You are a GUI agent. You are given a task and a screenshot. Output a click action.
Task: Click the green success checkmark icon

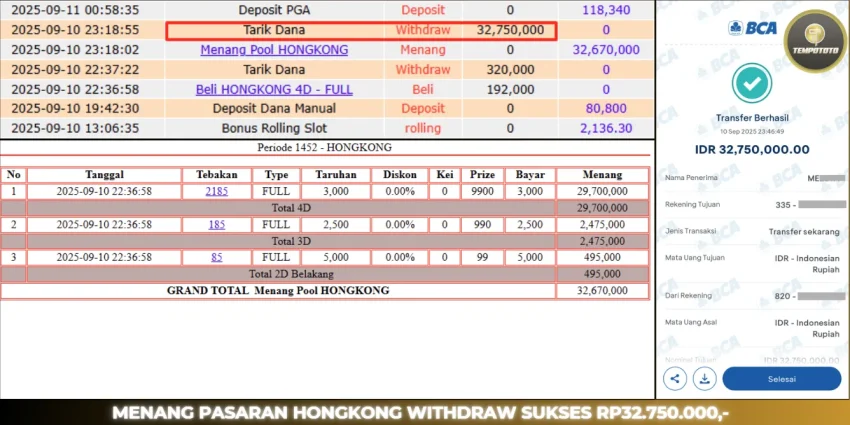(751, 83)
